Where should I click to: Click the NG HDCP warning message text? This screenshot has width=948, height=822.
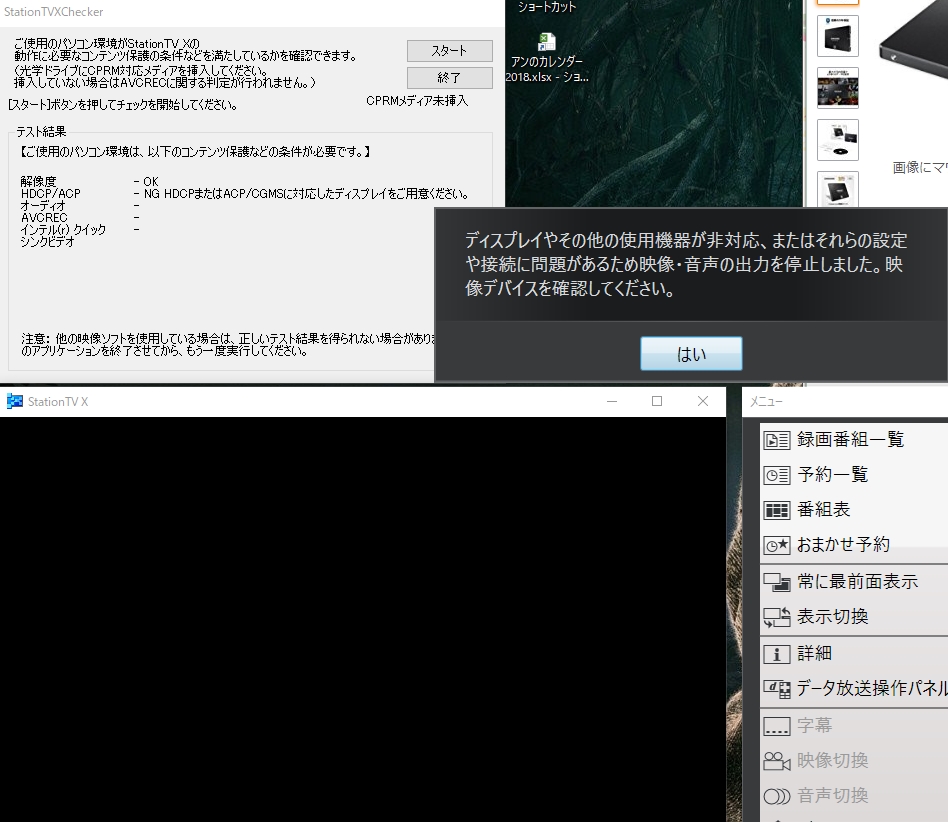point(307,194)
